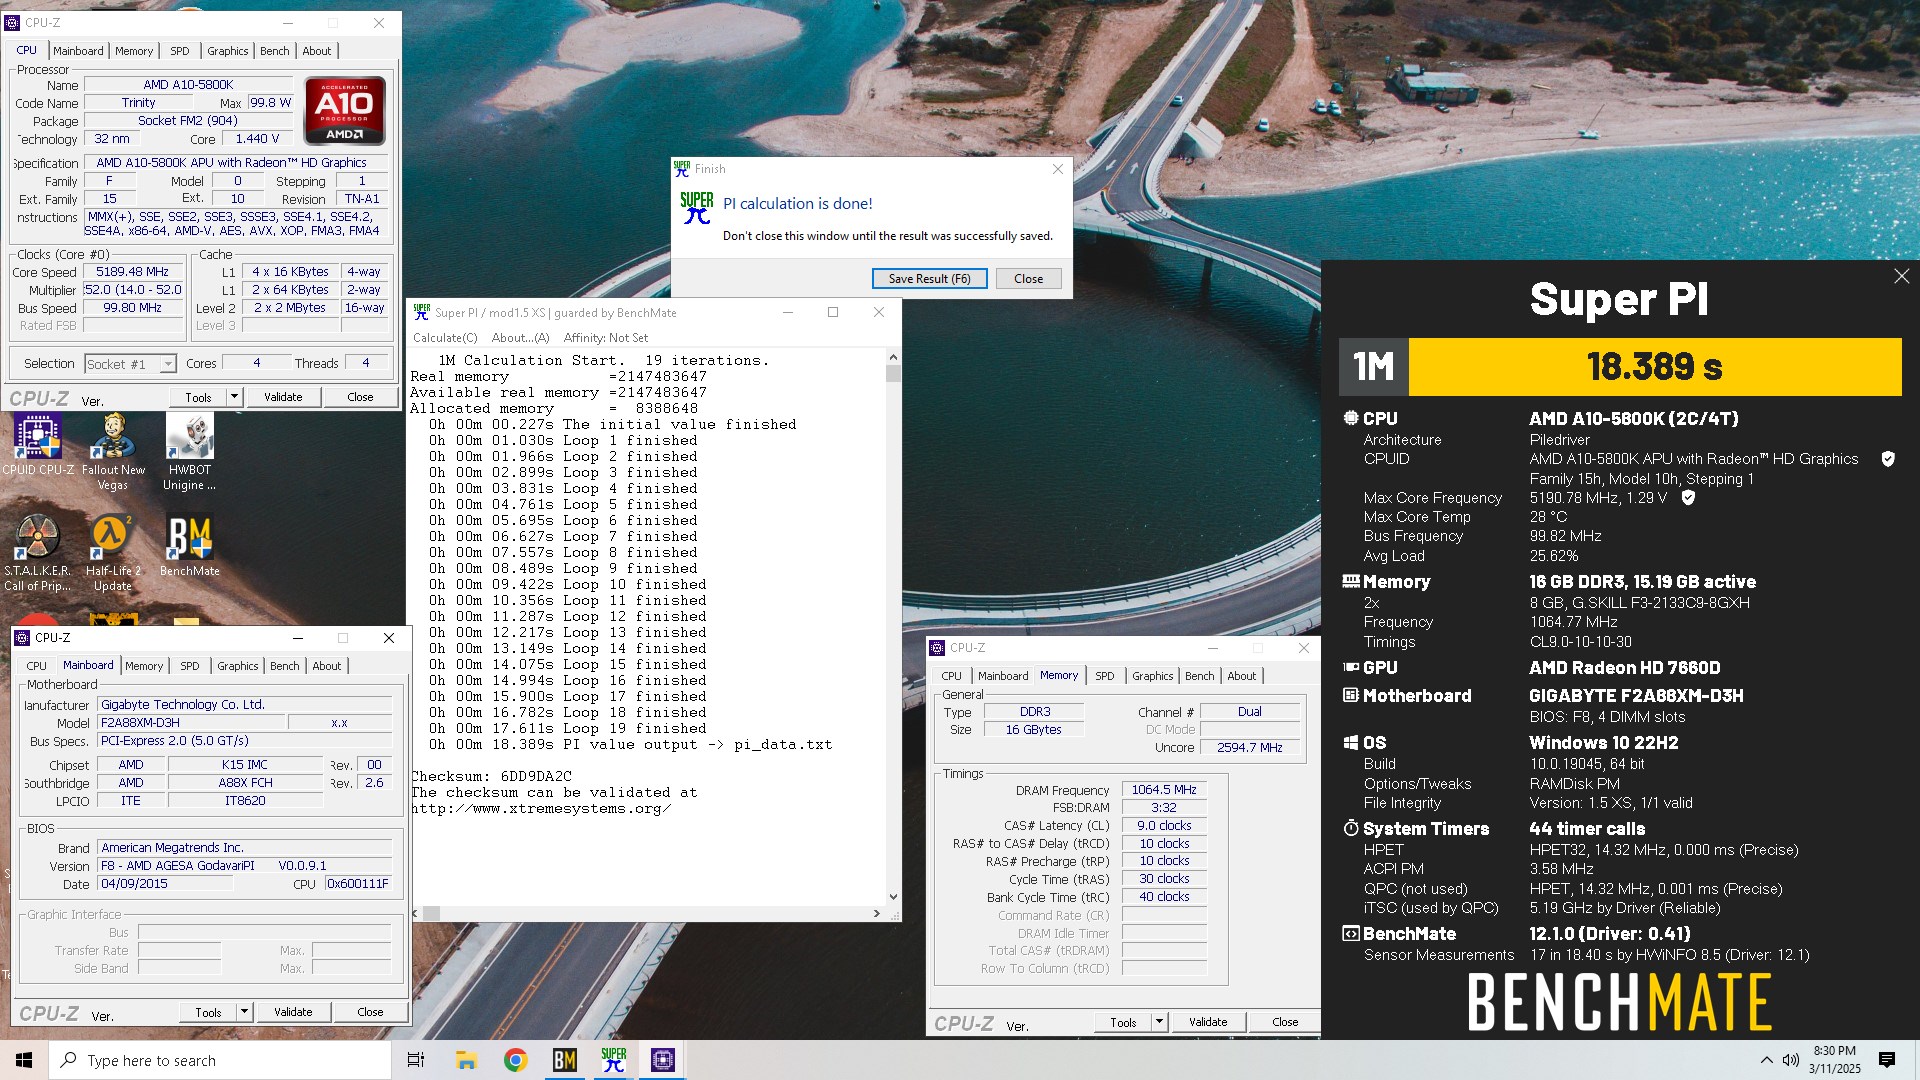Open HWBOT Unigine desktop icon
Screen dimensions: 1920x1080
point(189,452)
